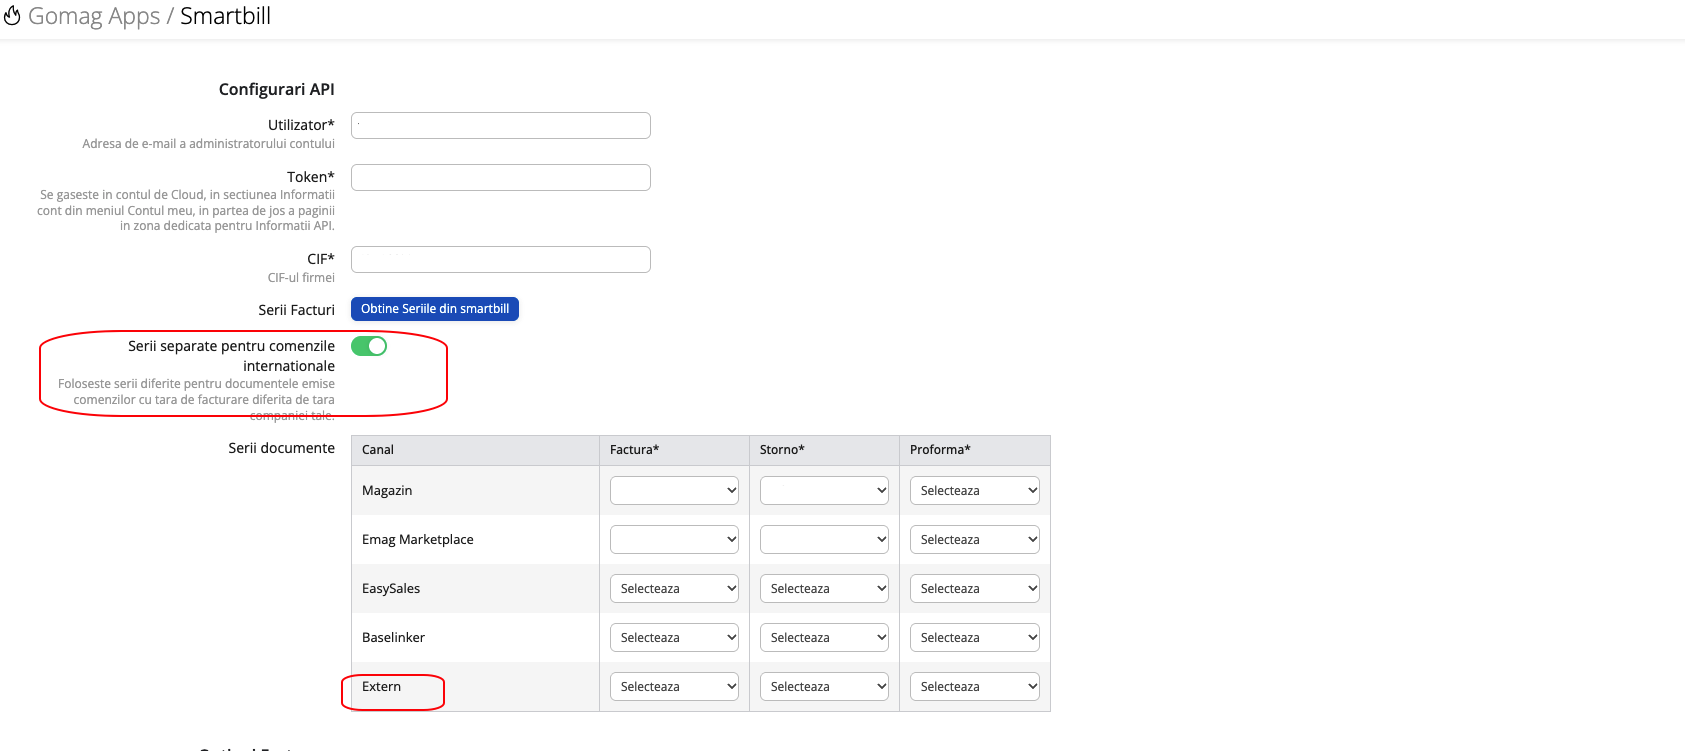1685x751 pixels.
Task: Click the Configurari API heading
Action: (x=277, y=89)
